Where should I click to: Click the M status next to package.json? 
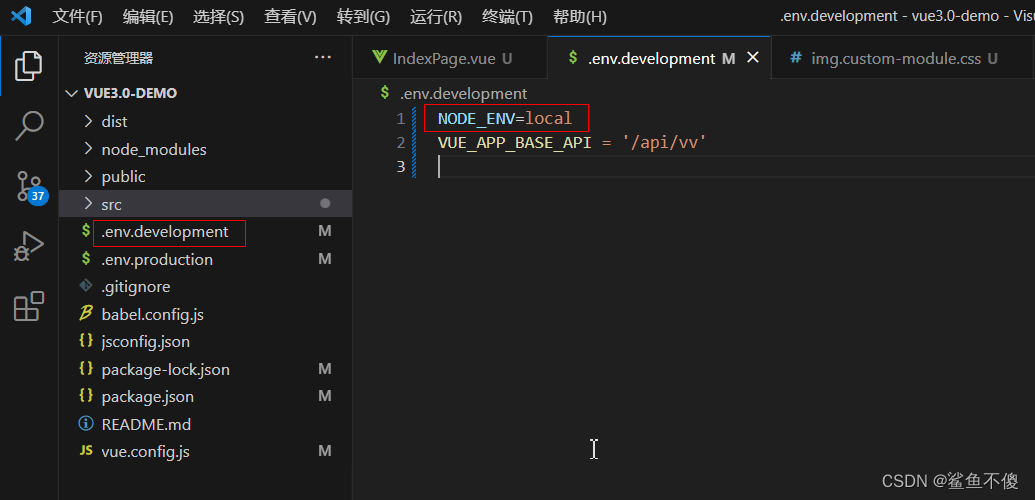[325, 396]
